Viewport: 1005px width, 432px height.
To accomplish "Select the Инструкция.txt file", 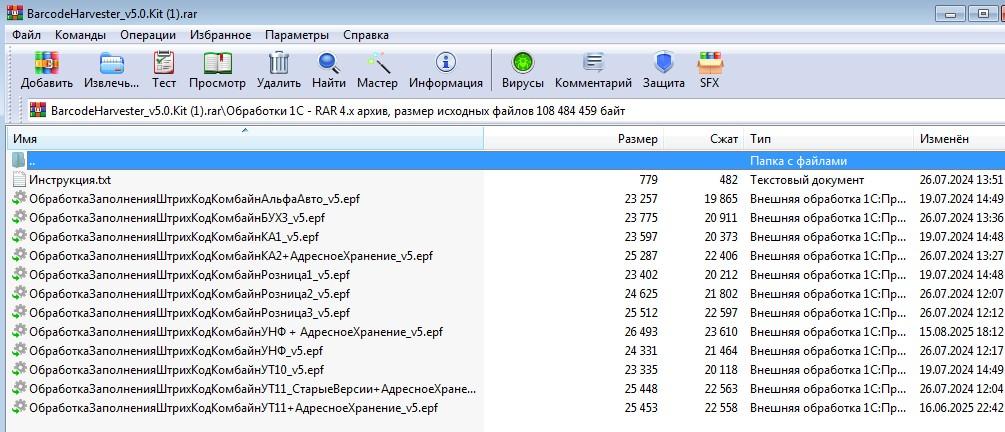I will click(x=70, y=180).
